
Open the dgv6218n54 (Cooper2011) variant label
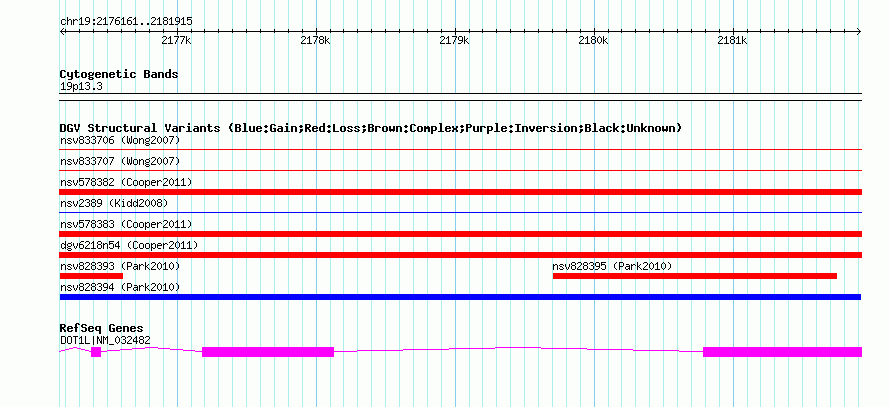tap(129, 246)
